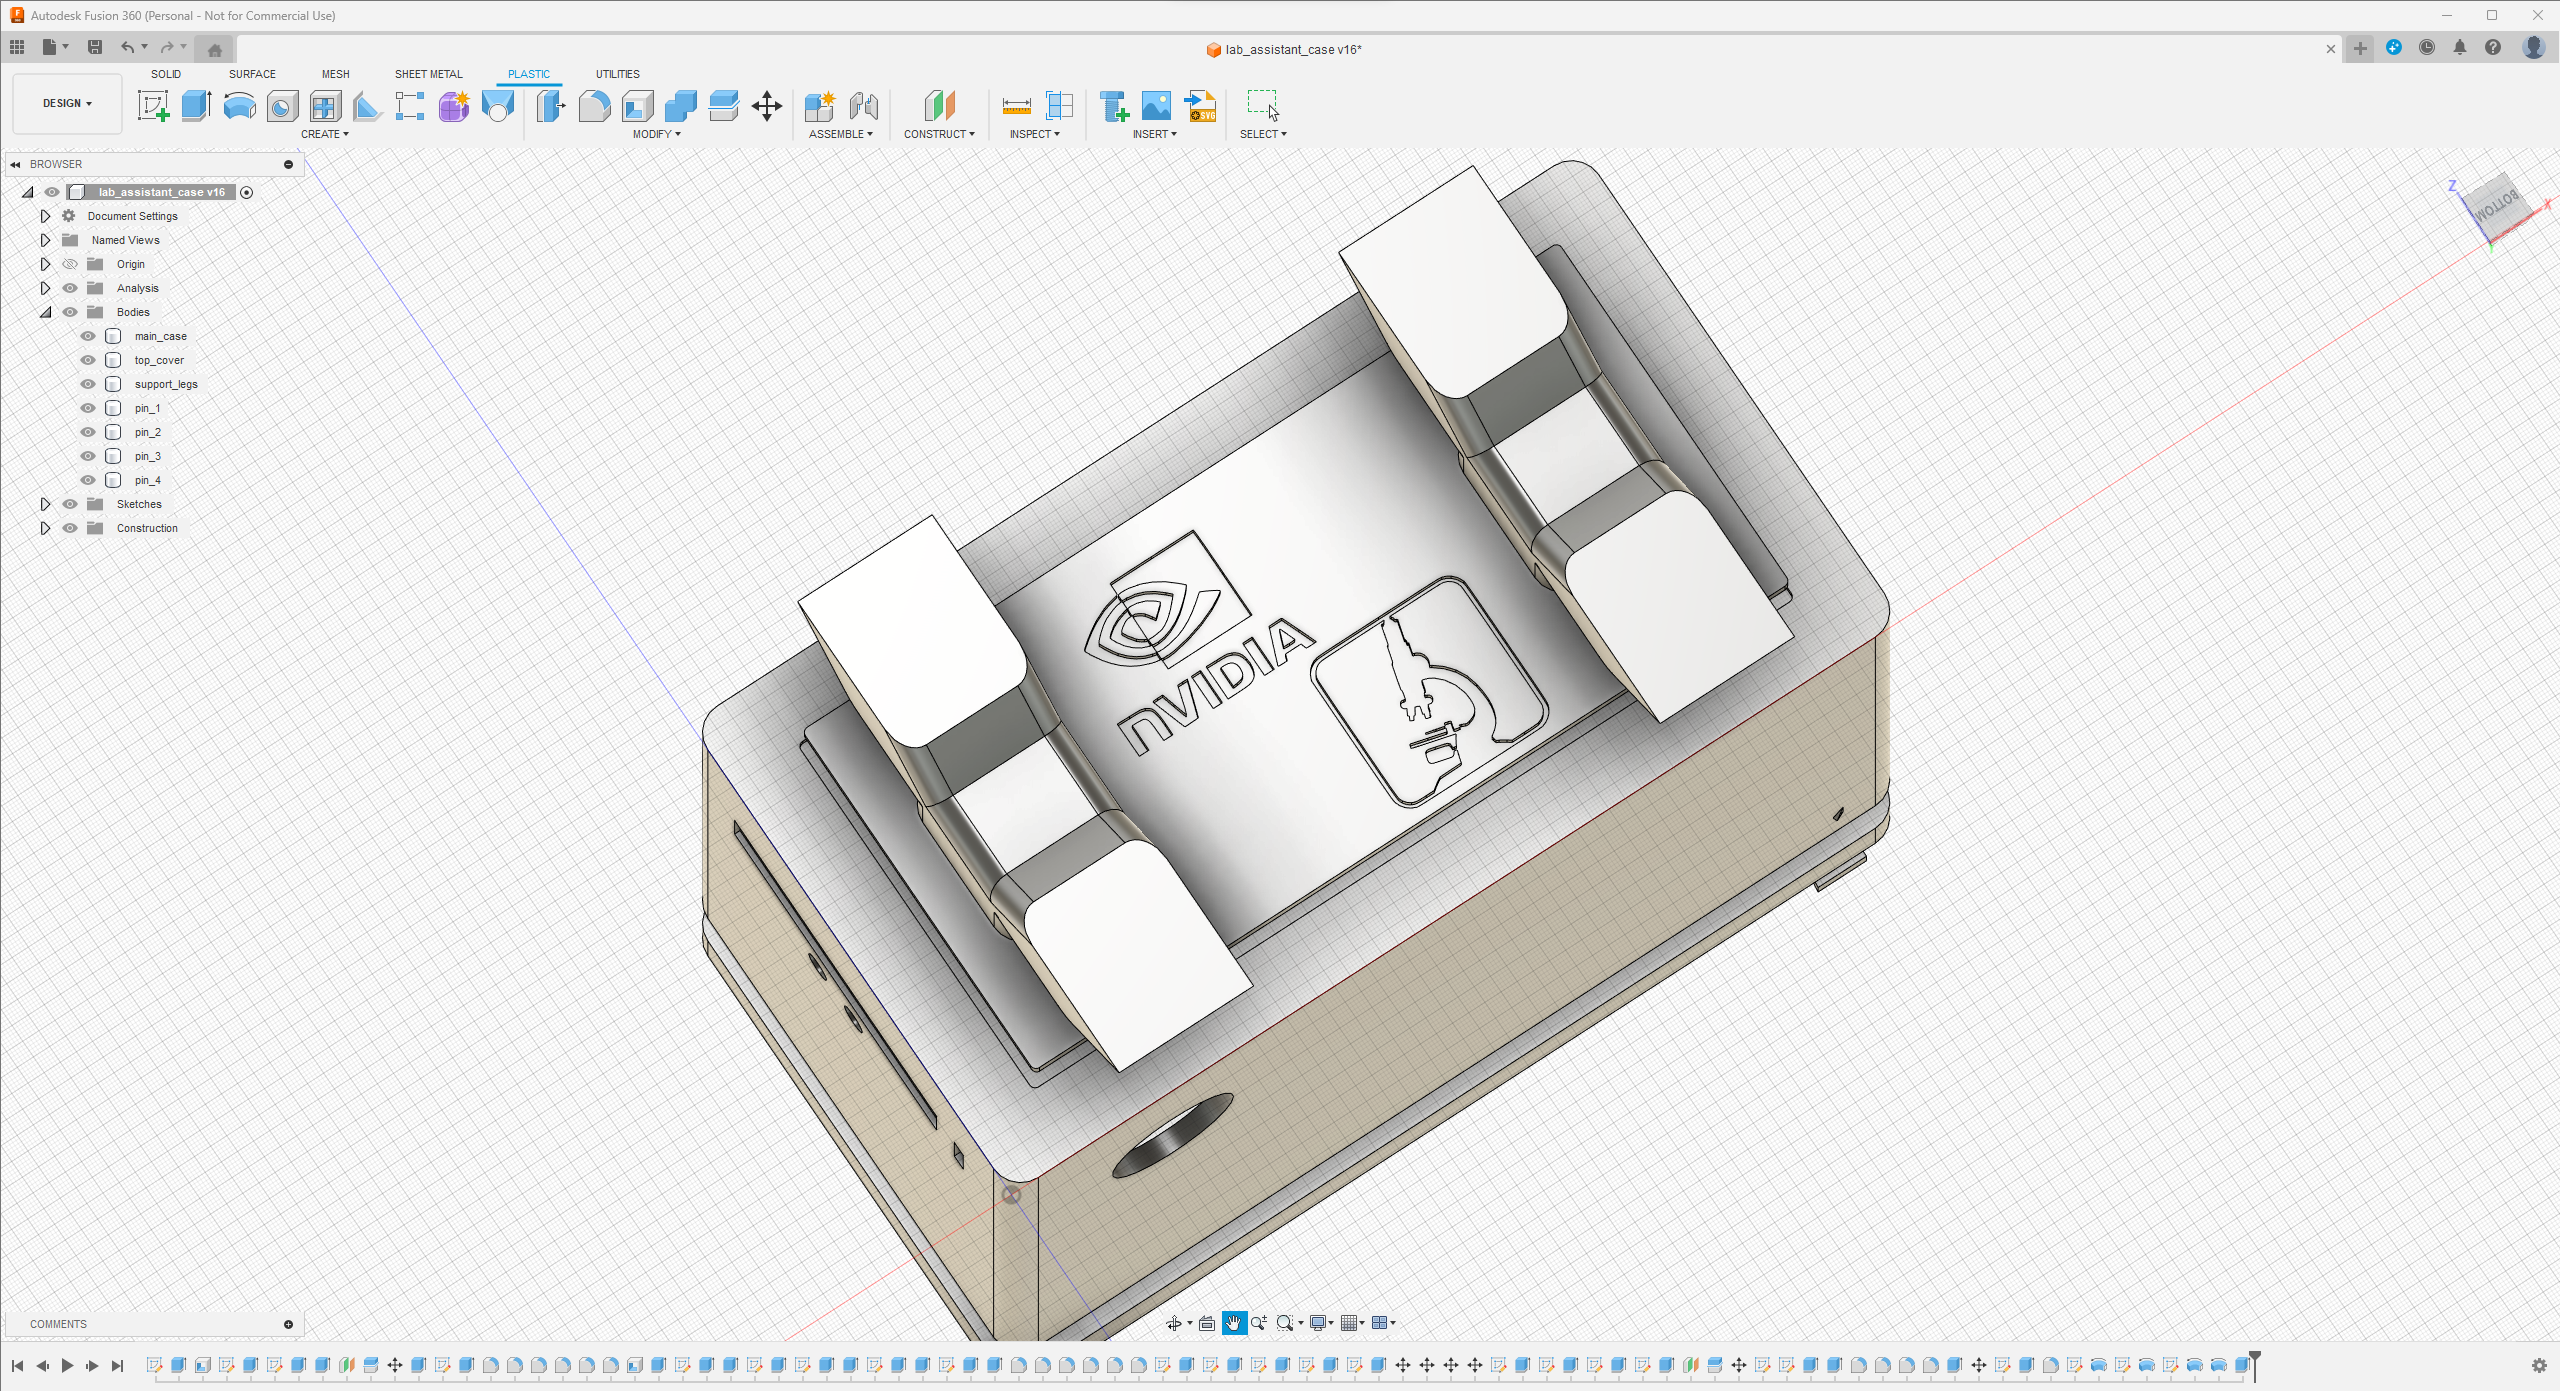Expand the Construction folder
2560x1391 pixels.
pyautogui.click(x=43, y=528)
